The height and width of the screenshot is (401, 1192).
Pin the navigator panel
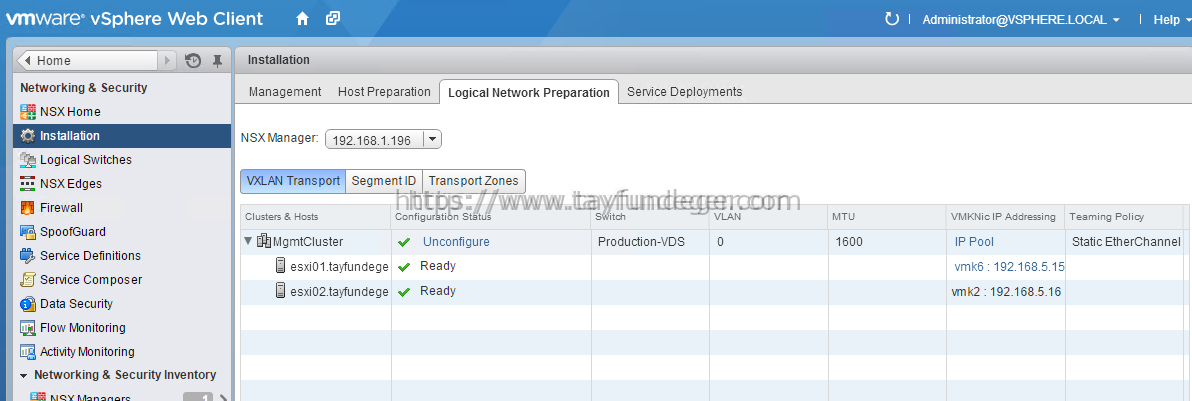pos(217,61)
